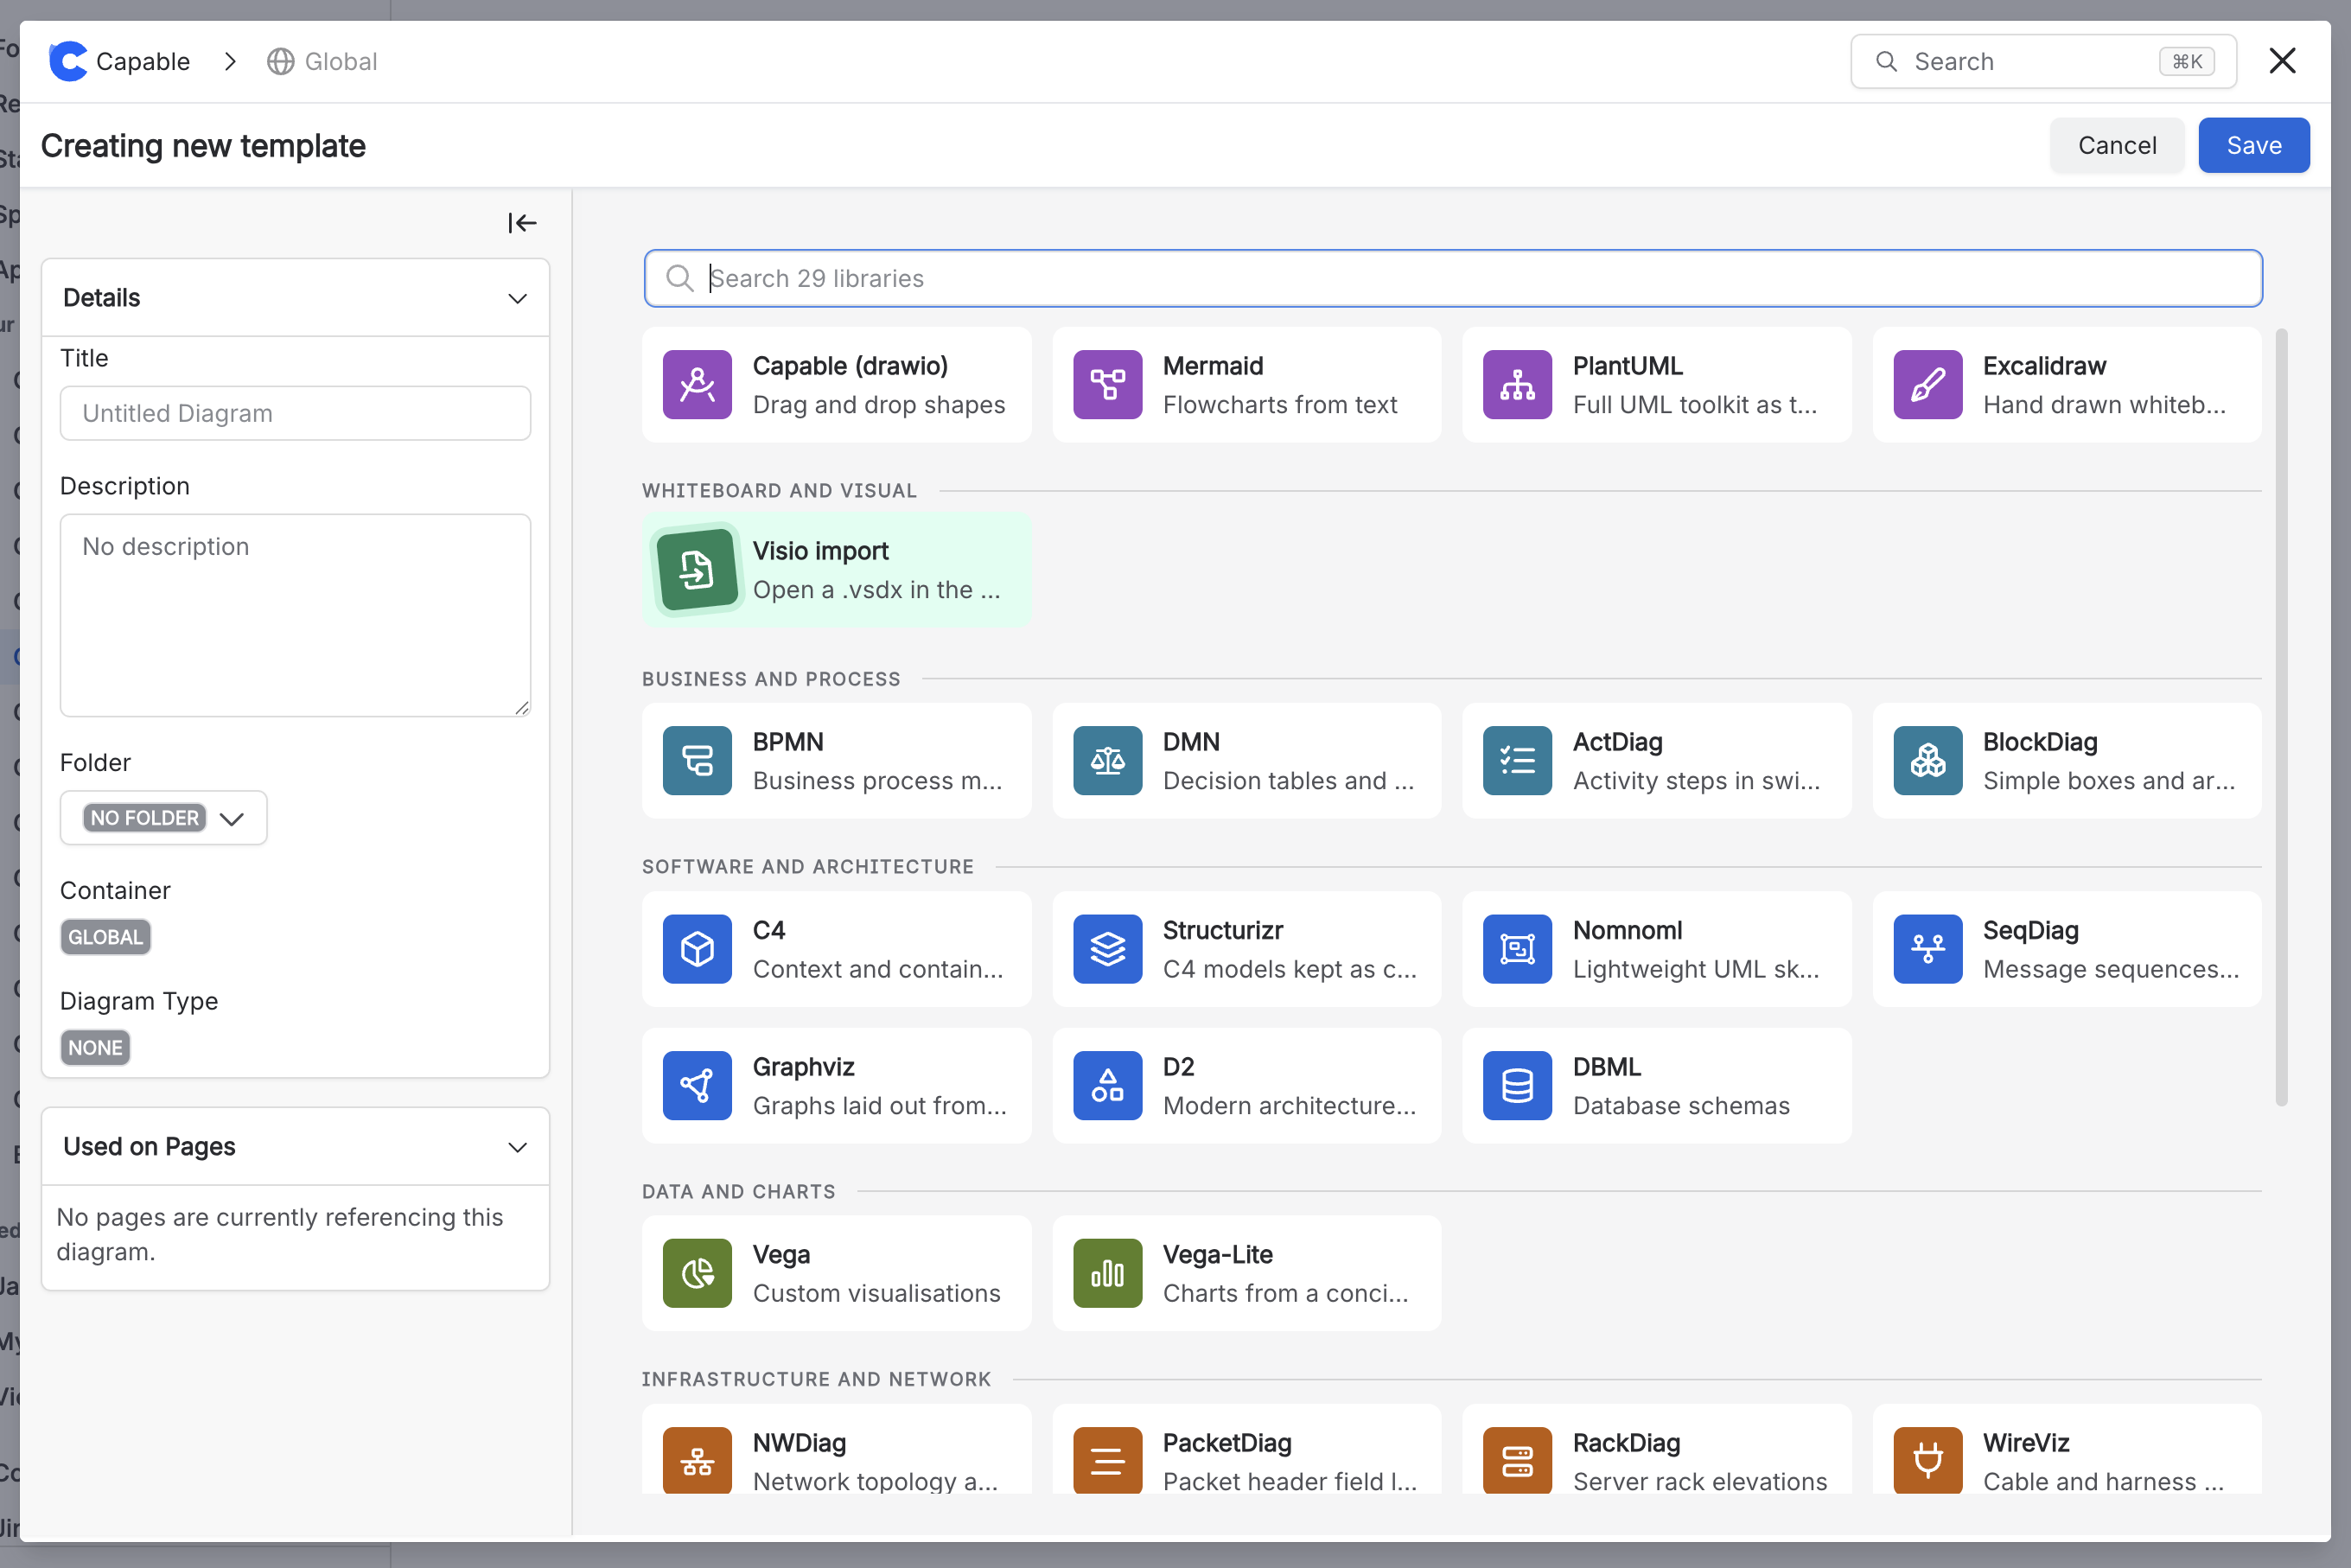Choose the PlantUML library icon
The image size is (2351, 1568).
point(1517,384)
